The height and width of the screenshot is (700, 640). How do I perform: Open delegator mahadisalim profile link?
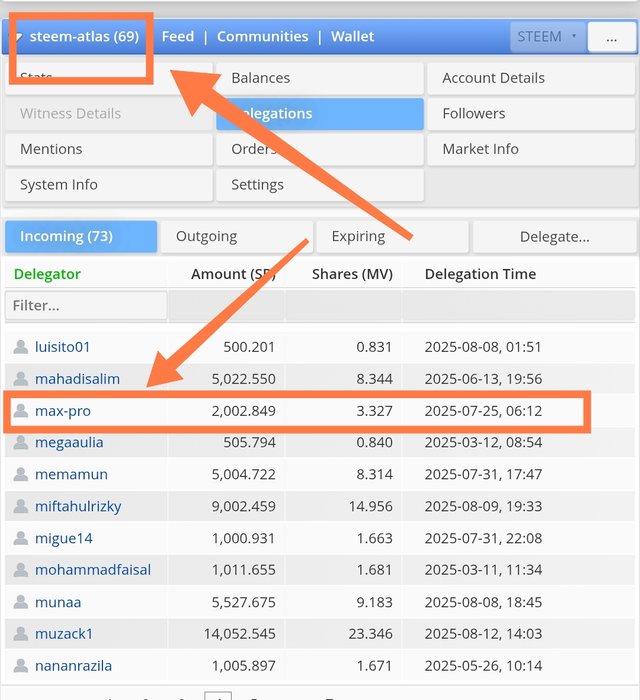coord(77,379)
